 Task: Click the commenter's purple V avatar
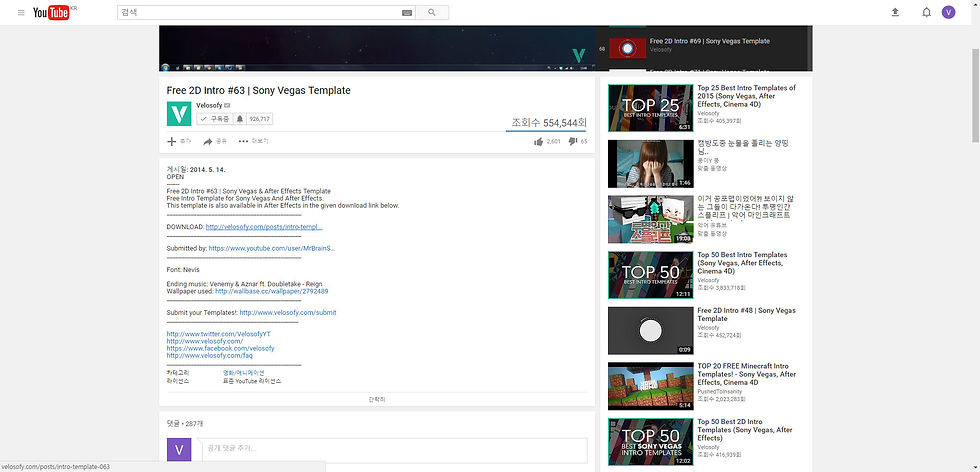[179, 450]
